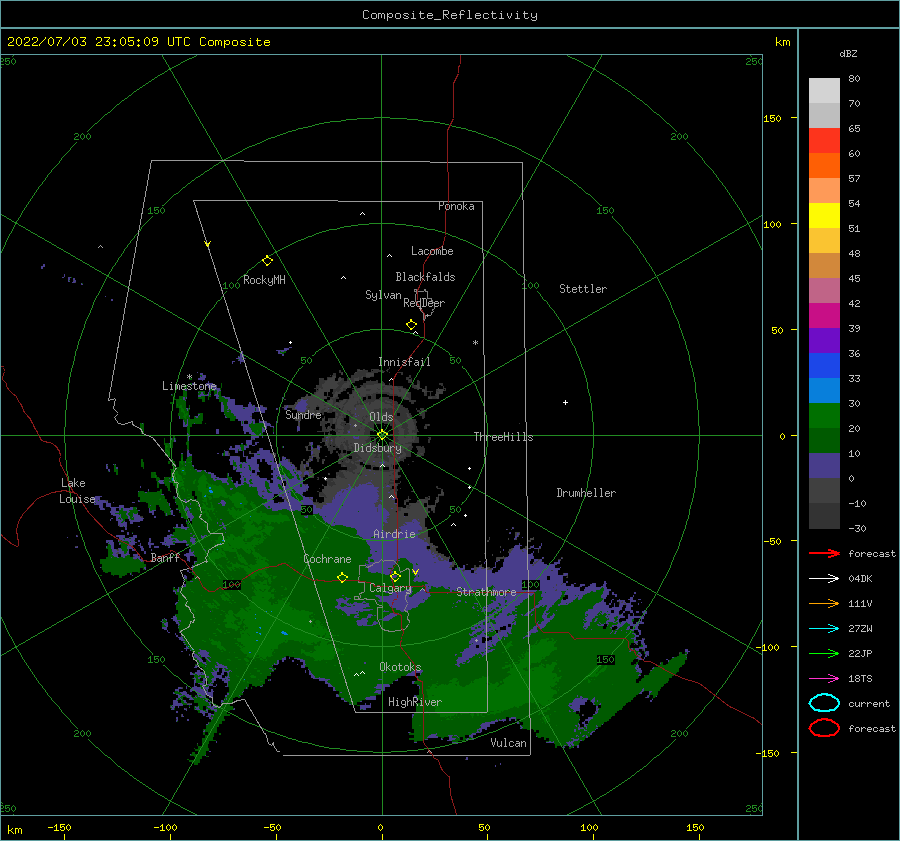Click the magenta 18TS arrow in the legend
Viewport: 900px width, 841px height.
824,679
